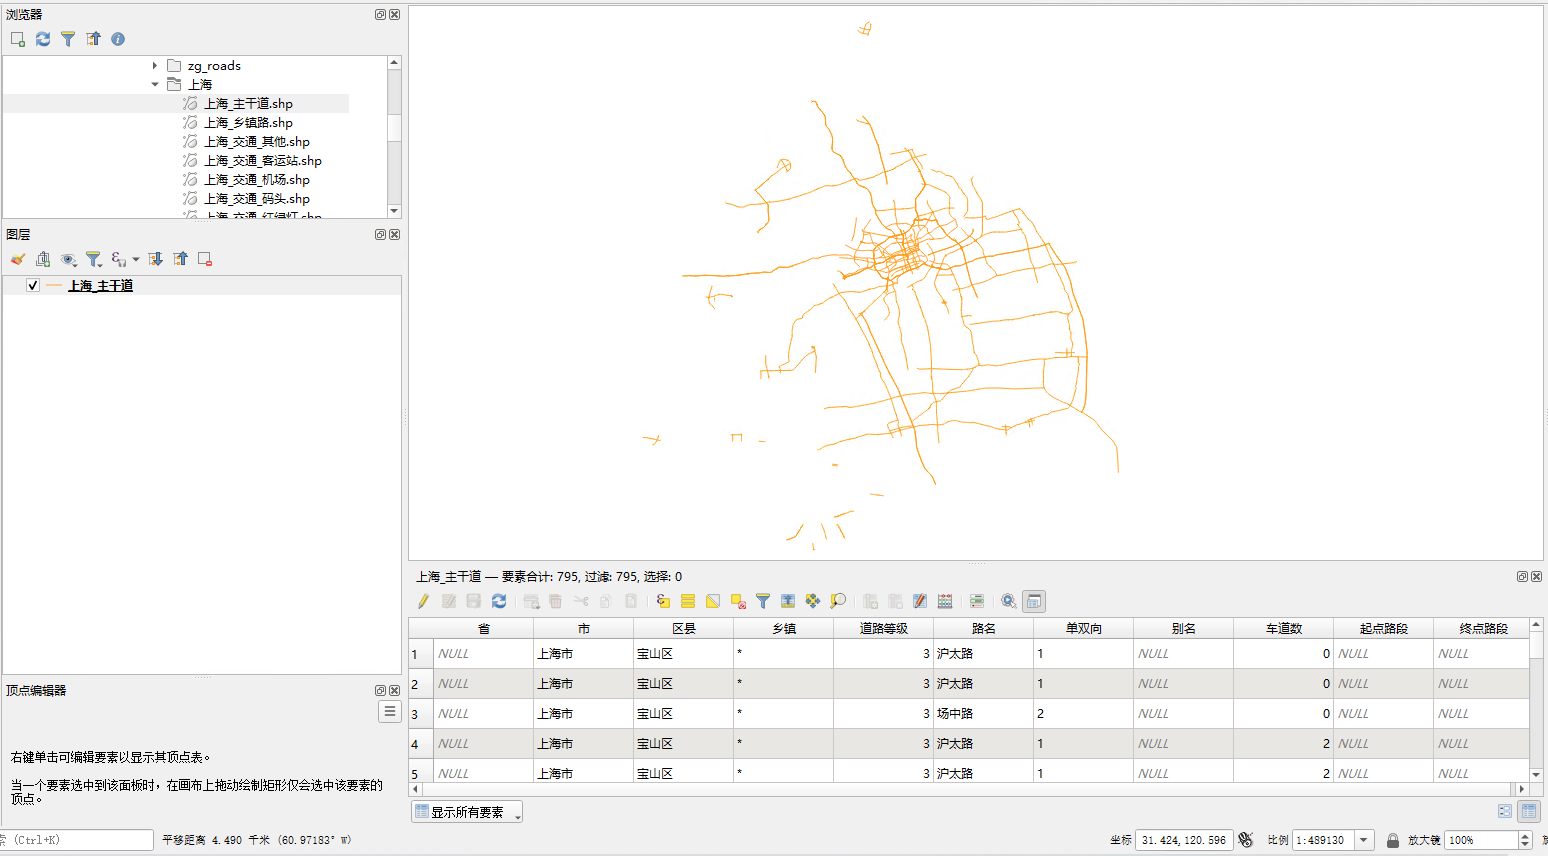Reload the attribute table

(499, 601)
